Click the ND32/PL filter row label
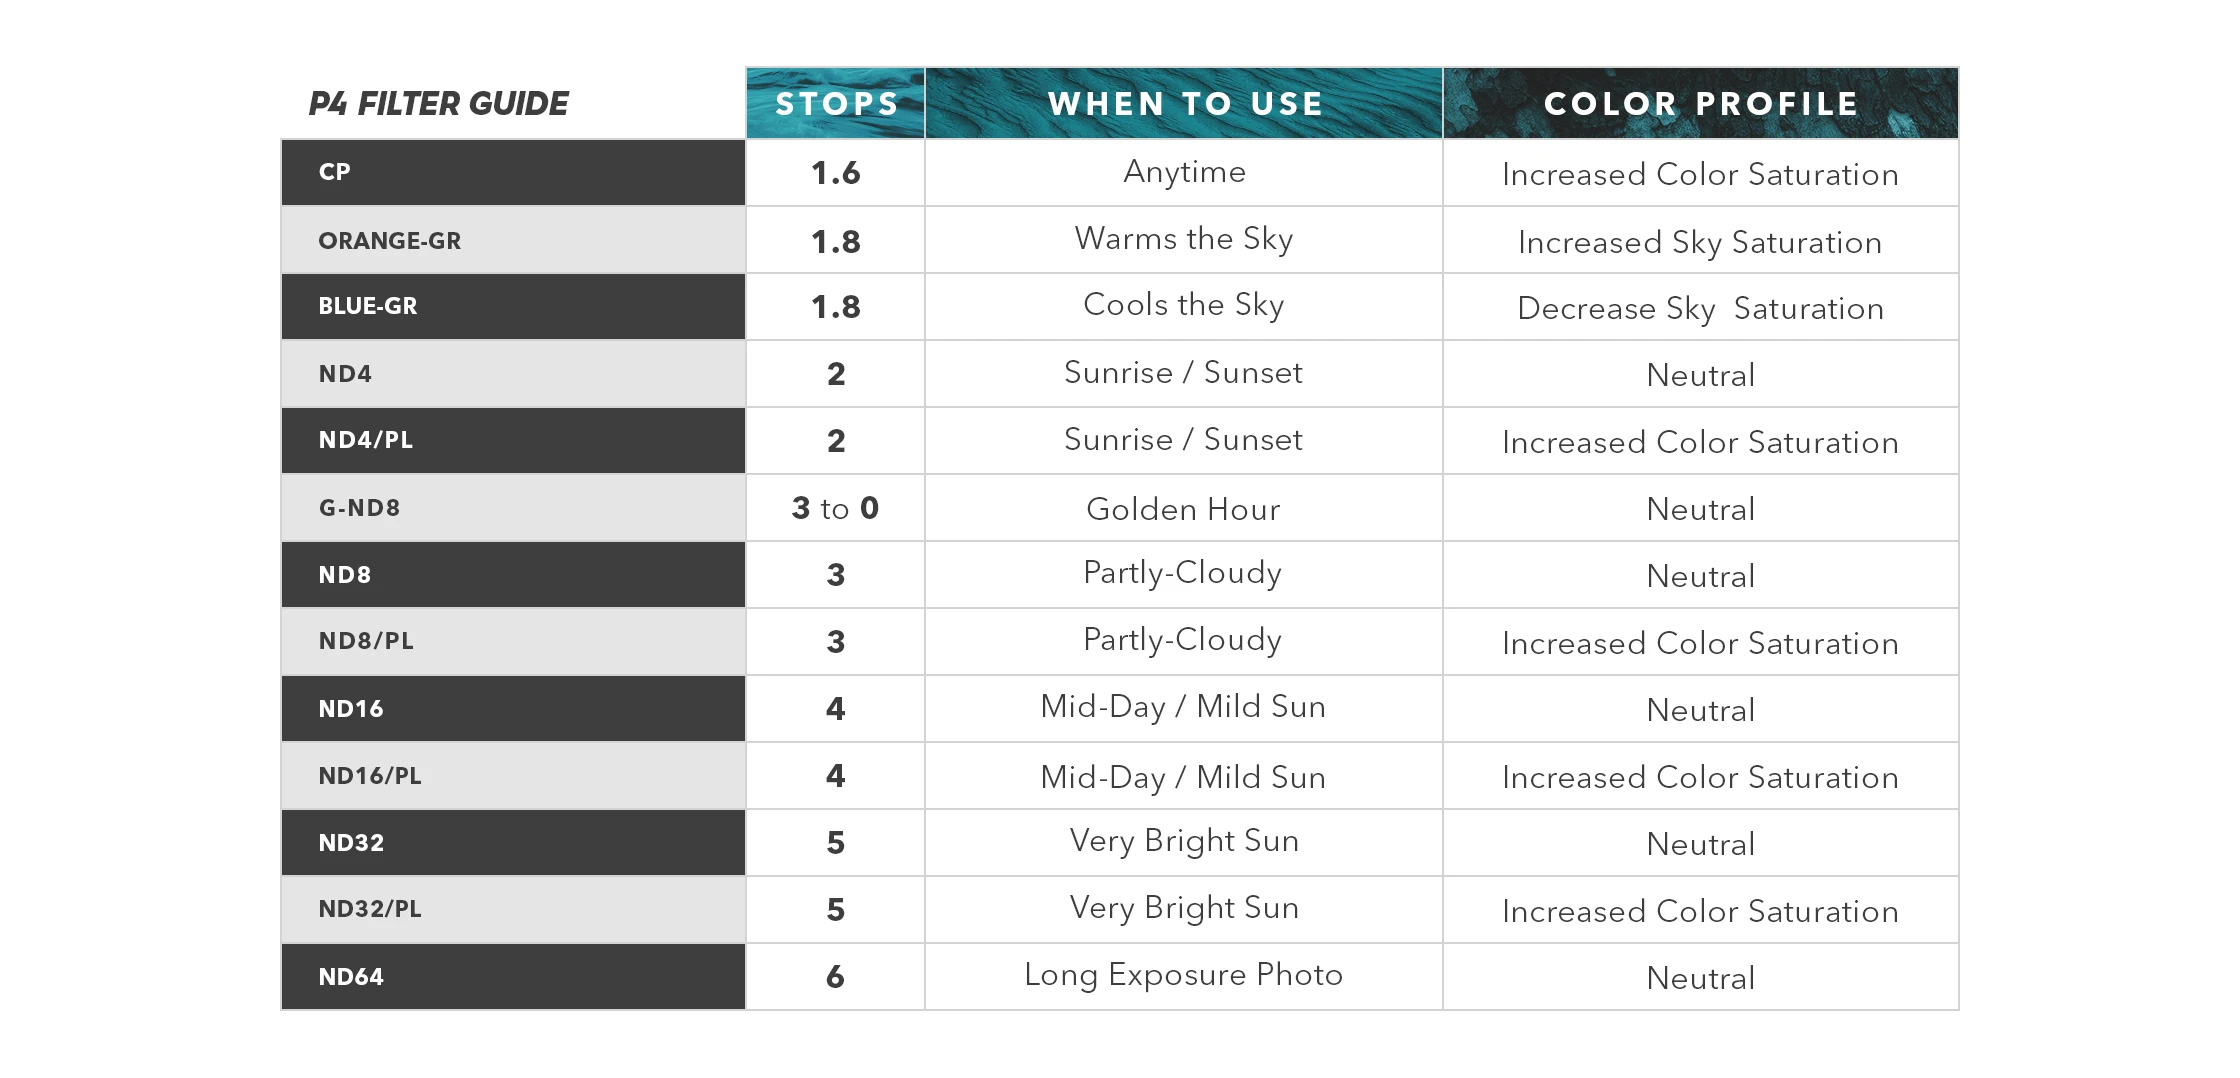 pos(513,909)
